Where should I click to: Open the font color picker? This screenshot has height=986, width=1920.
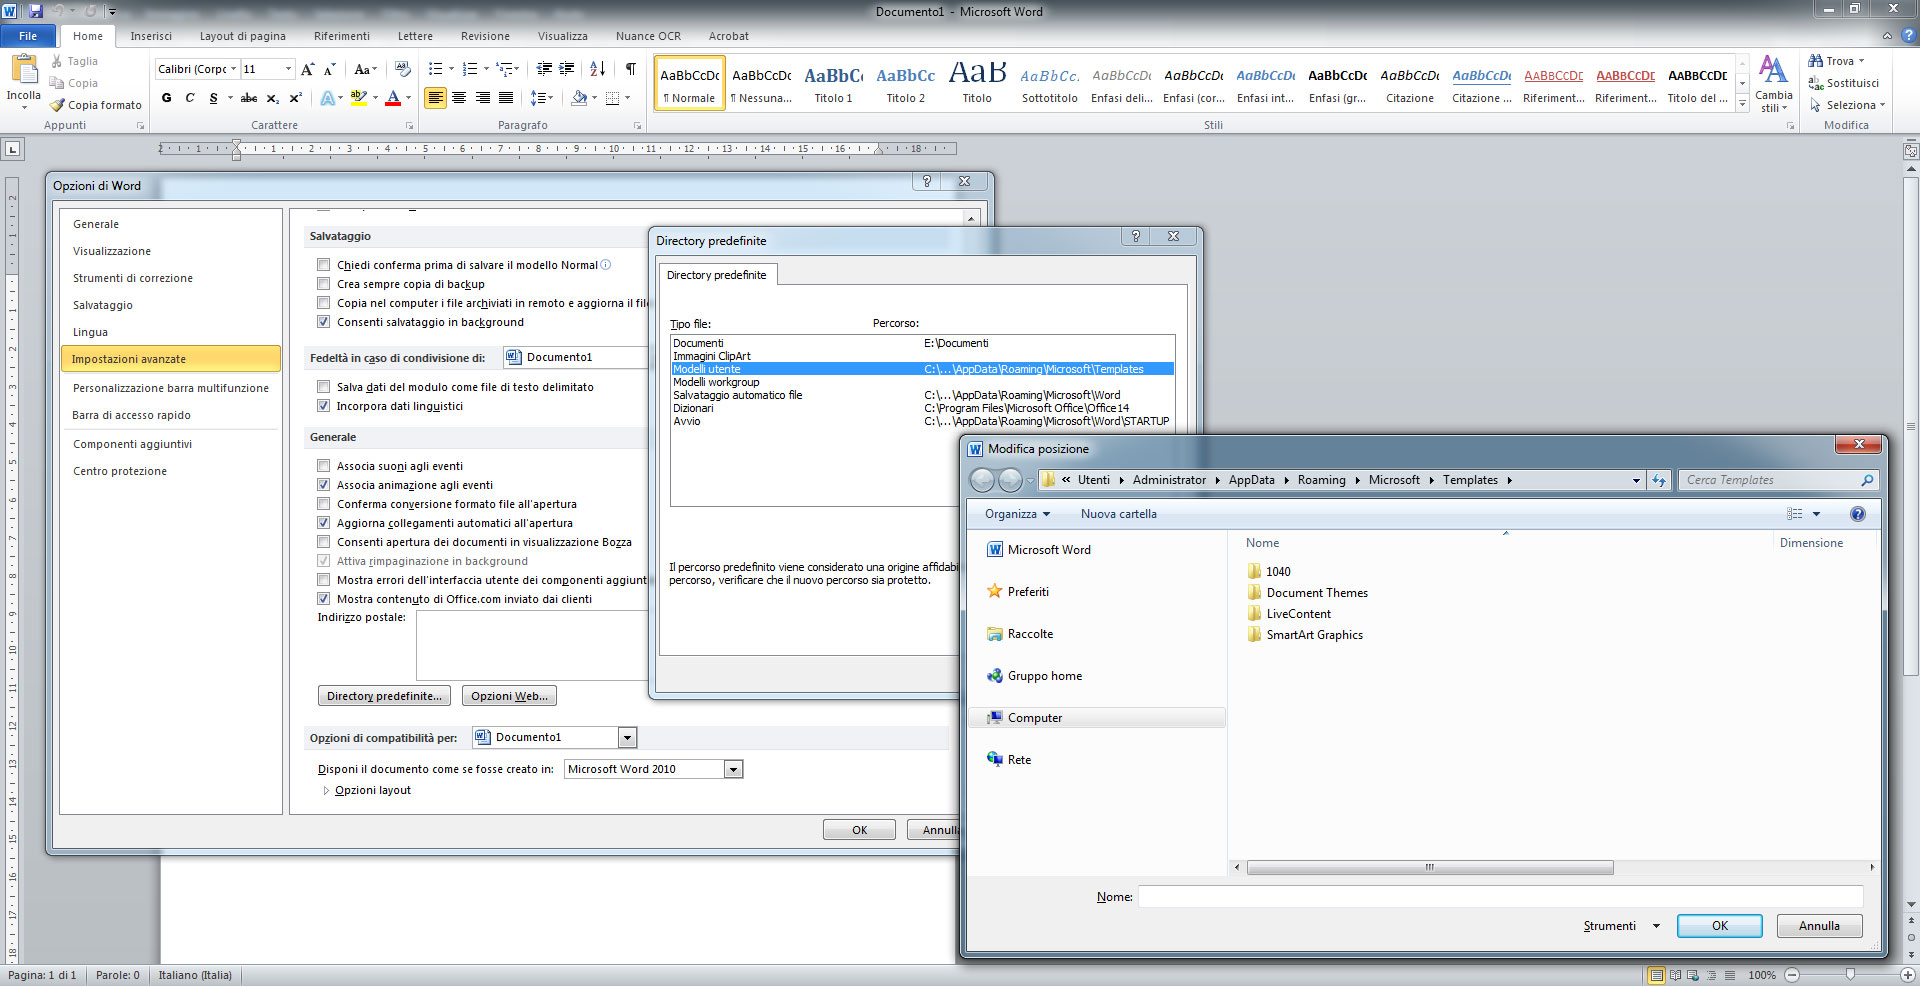(408, 98)
